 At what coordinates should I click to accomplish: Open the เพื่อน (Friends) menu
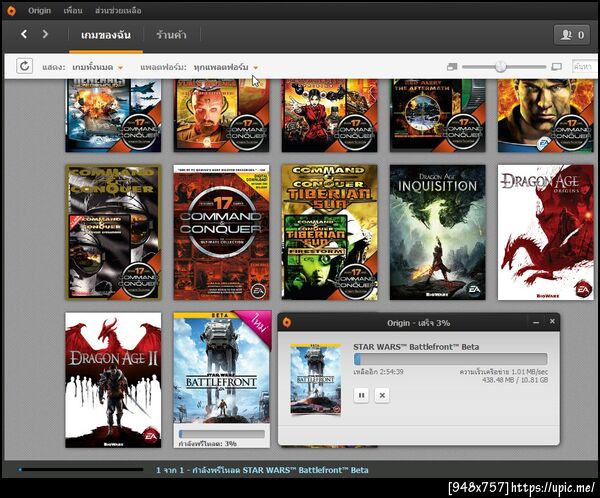[73, 11]
